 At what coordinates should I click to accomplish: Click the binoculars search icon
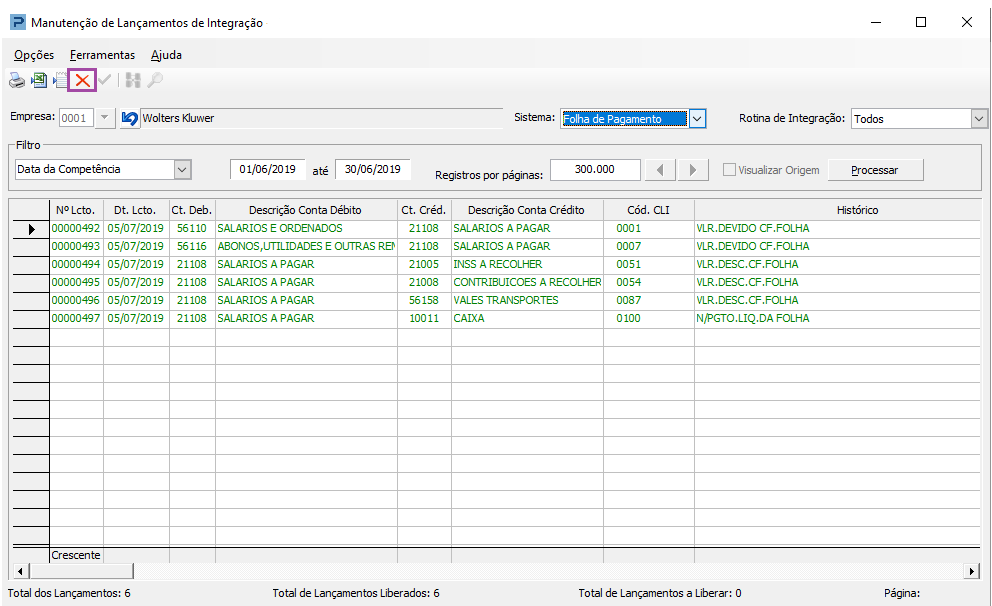(x=133, y=80)
